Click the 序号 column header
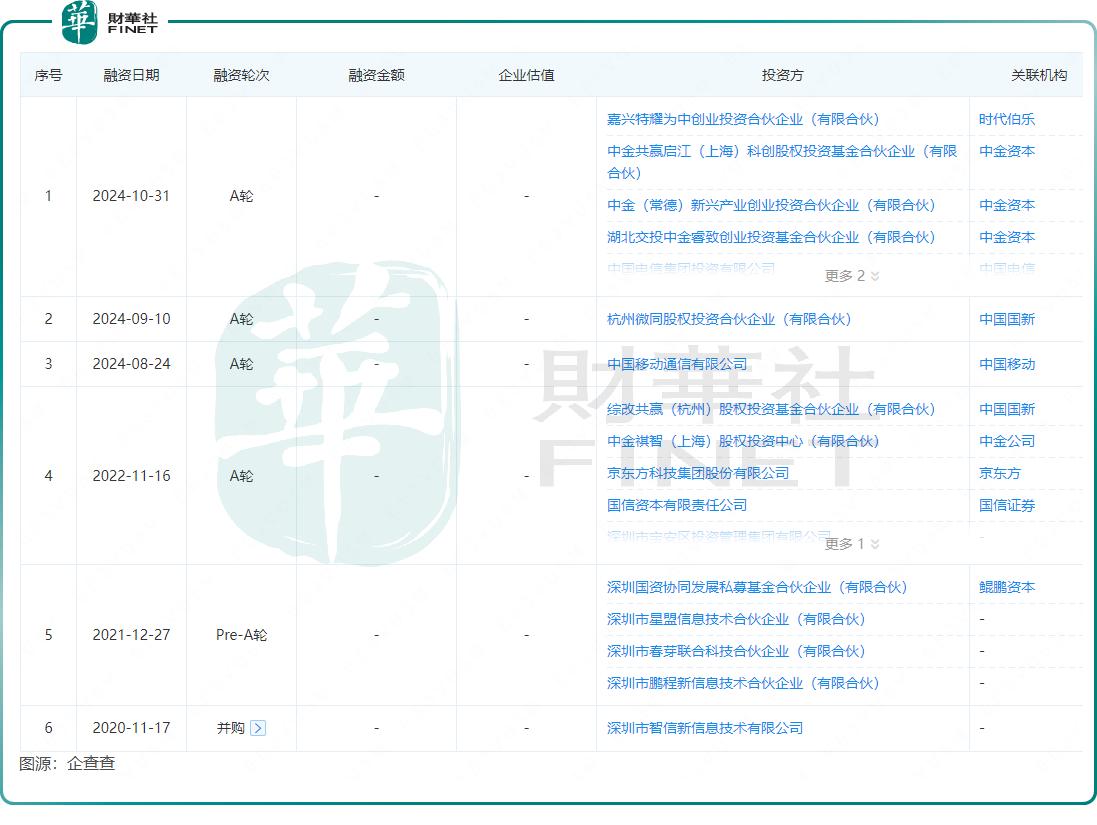1097x825 pixels. tap(48, 75)
